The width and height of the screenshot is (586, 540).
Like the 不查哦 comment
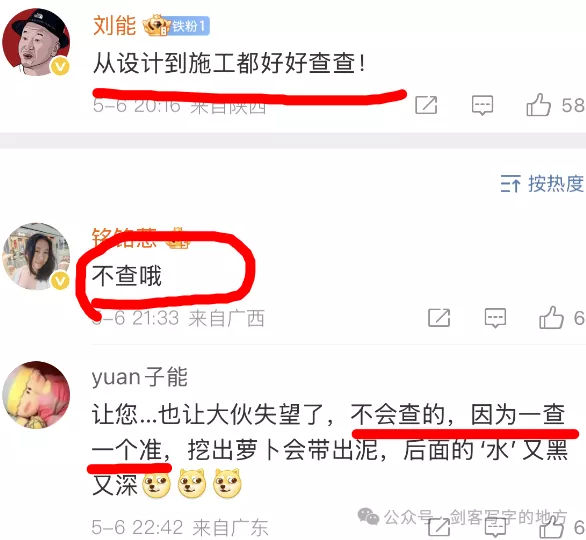pos(551,318)
